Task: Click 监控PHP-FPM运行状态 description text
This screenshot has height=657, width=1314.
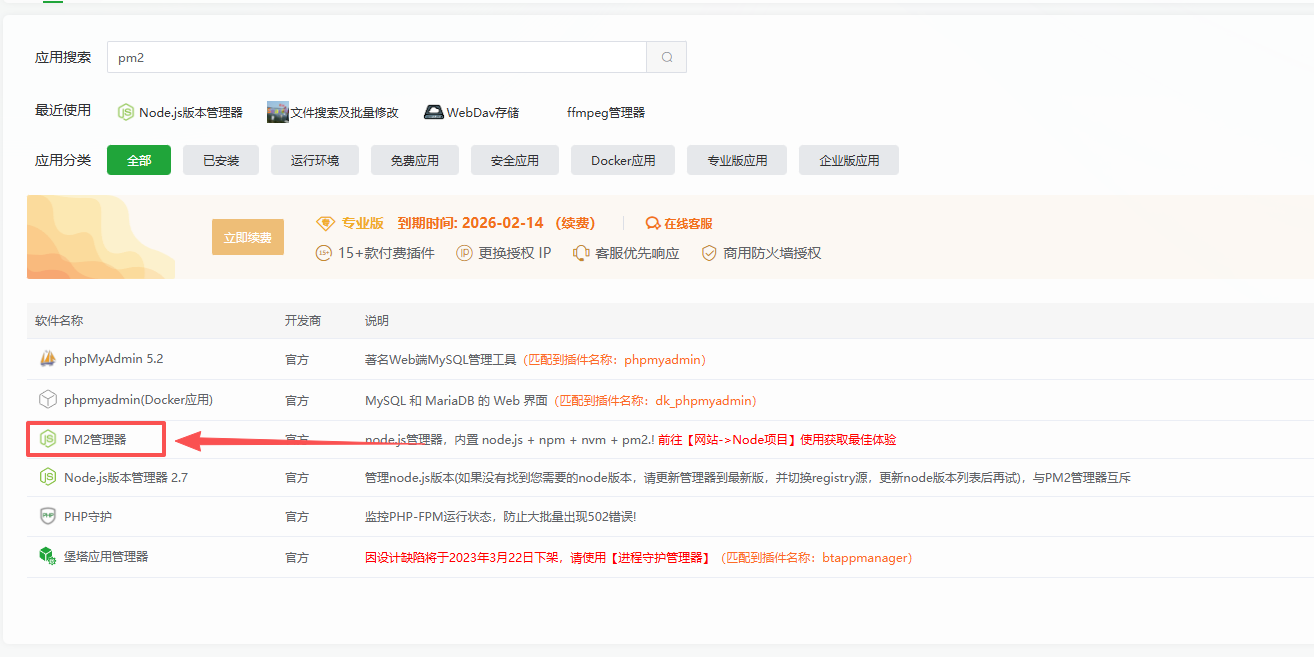Action: pos(500,517)
